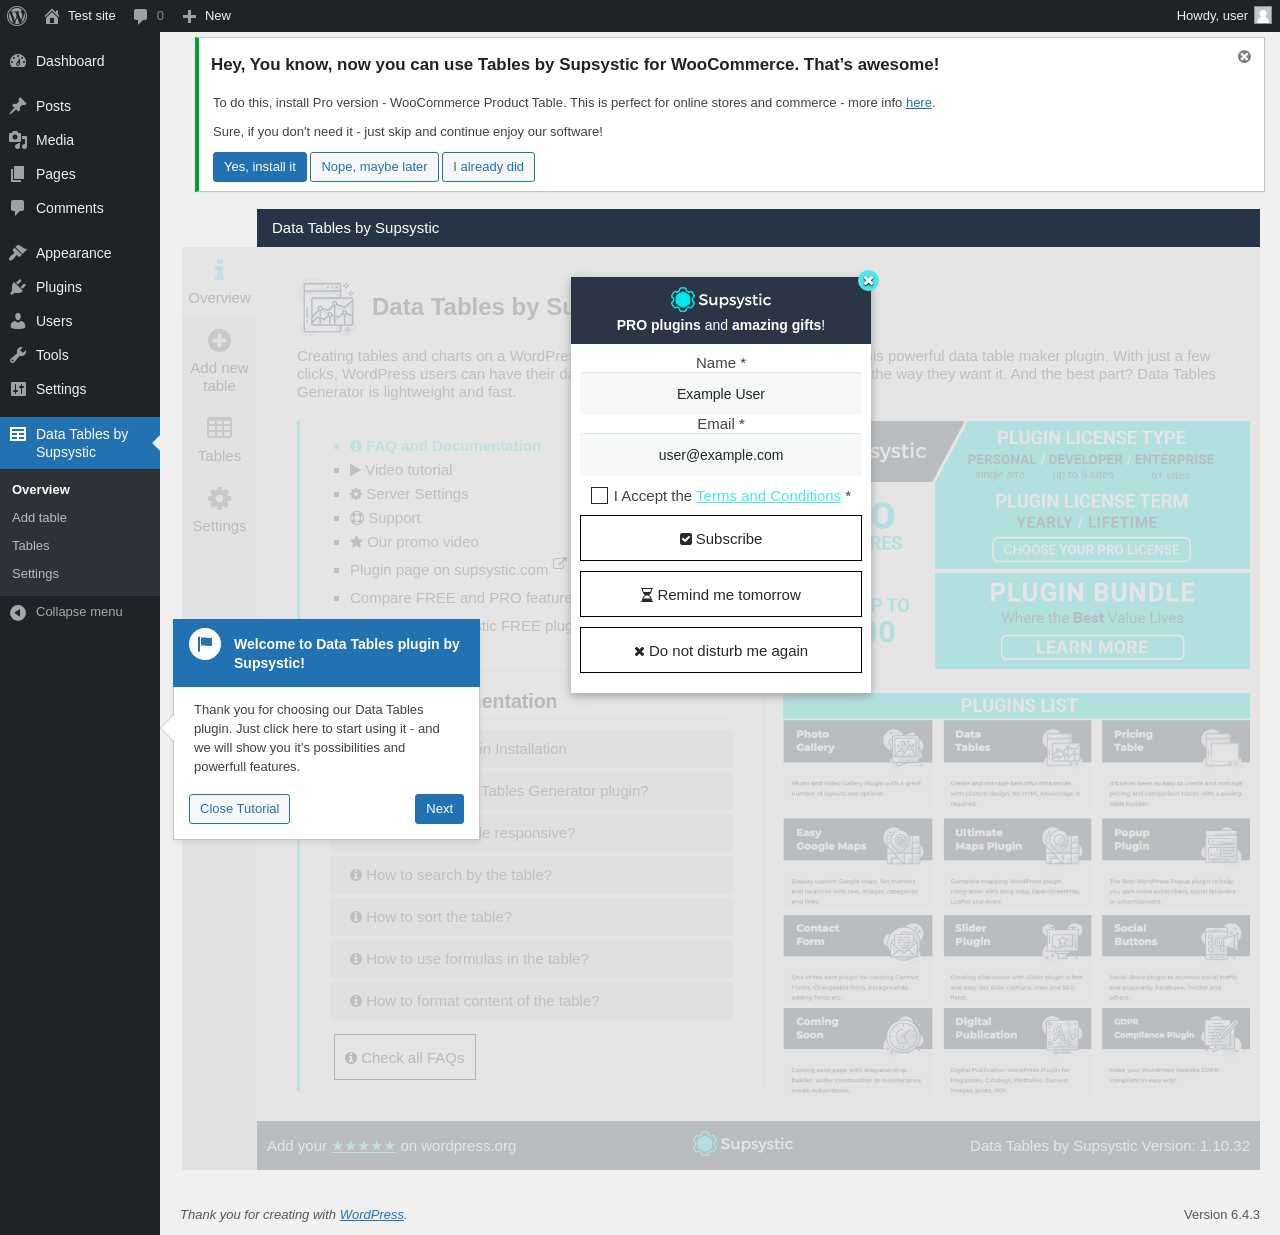Open Users menu item

[x=80, y=321]
